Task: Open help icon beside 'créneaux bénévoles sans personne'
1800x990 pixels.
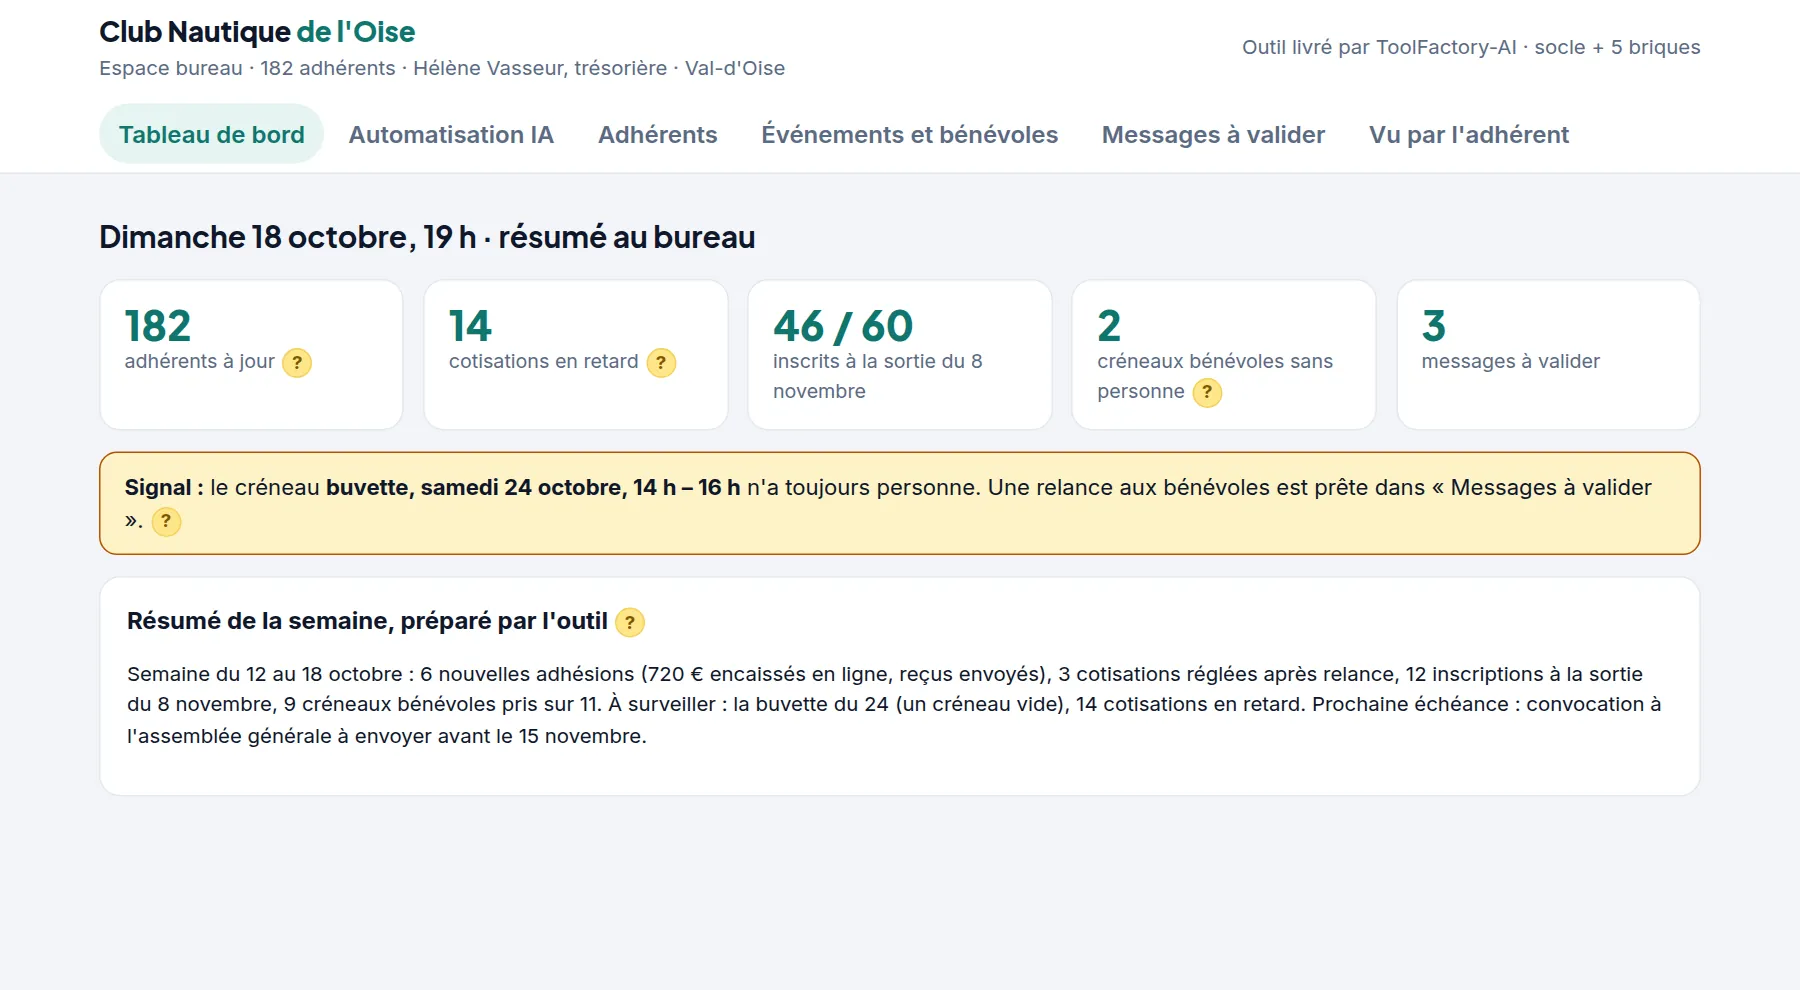Action: (x=1207, y=392)
